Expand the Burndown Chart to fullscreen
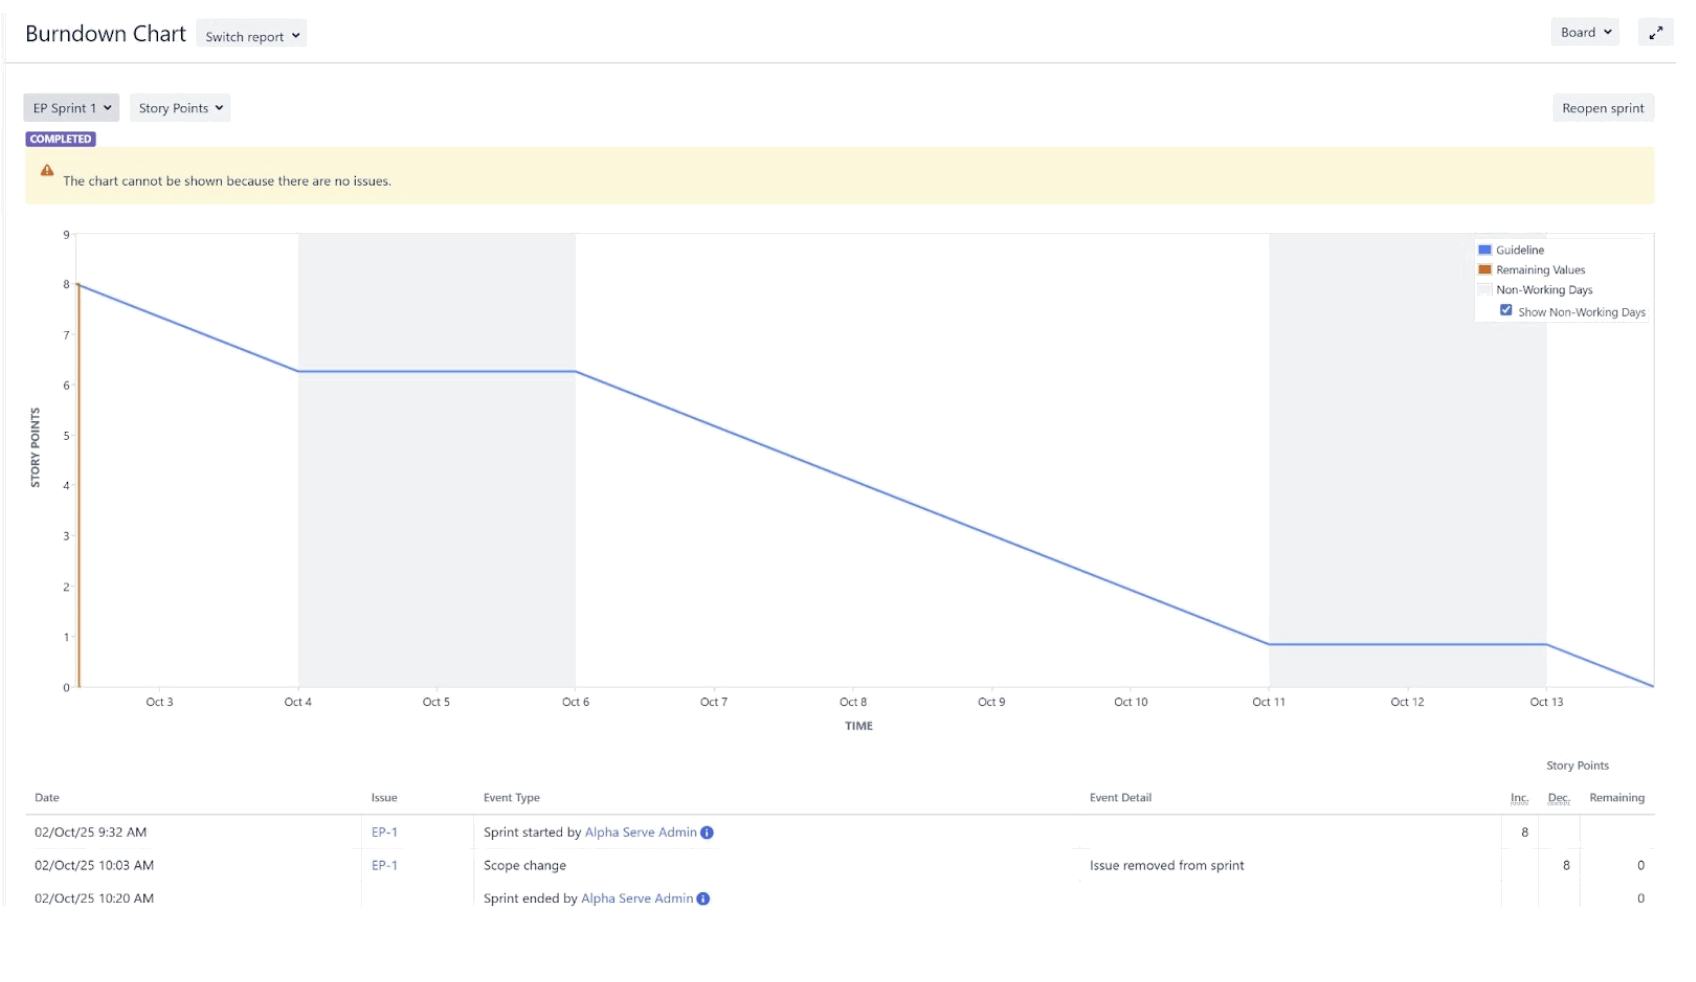Viewport: 1696px width, 982px height. [x=1656, y=32]
